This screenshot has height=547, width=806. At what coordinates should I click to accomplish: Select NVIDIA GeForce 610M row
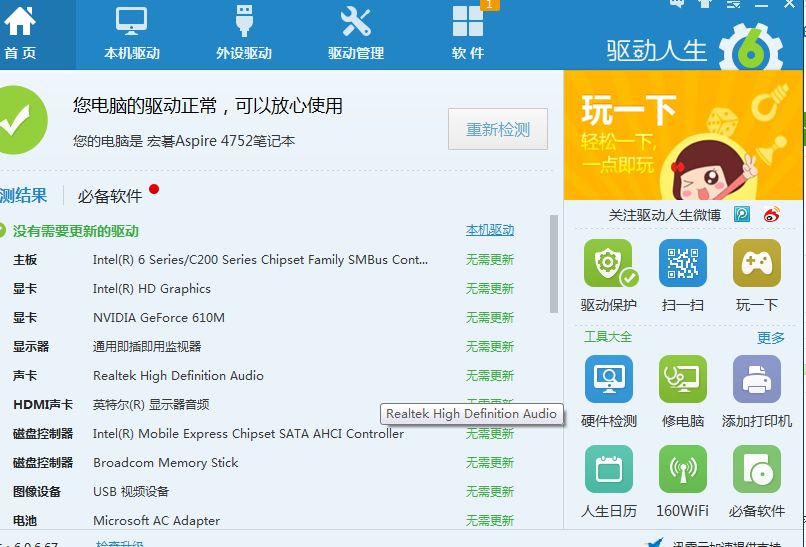[263, 317]
